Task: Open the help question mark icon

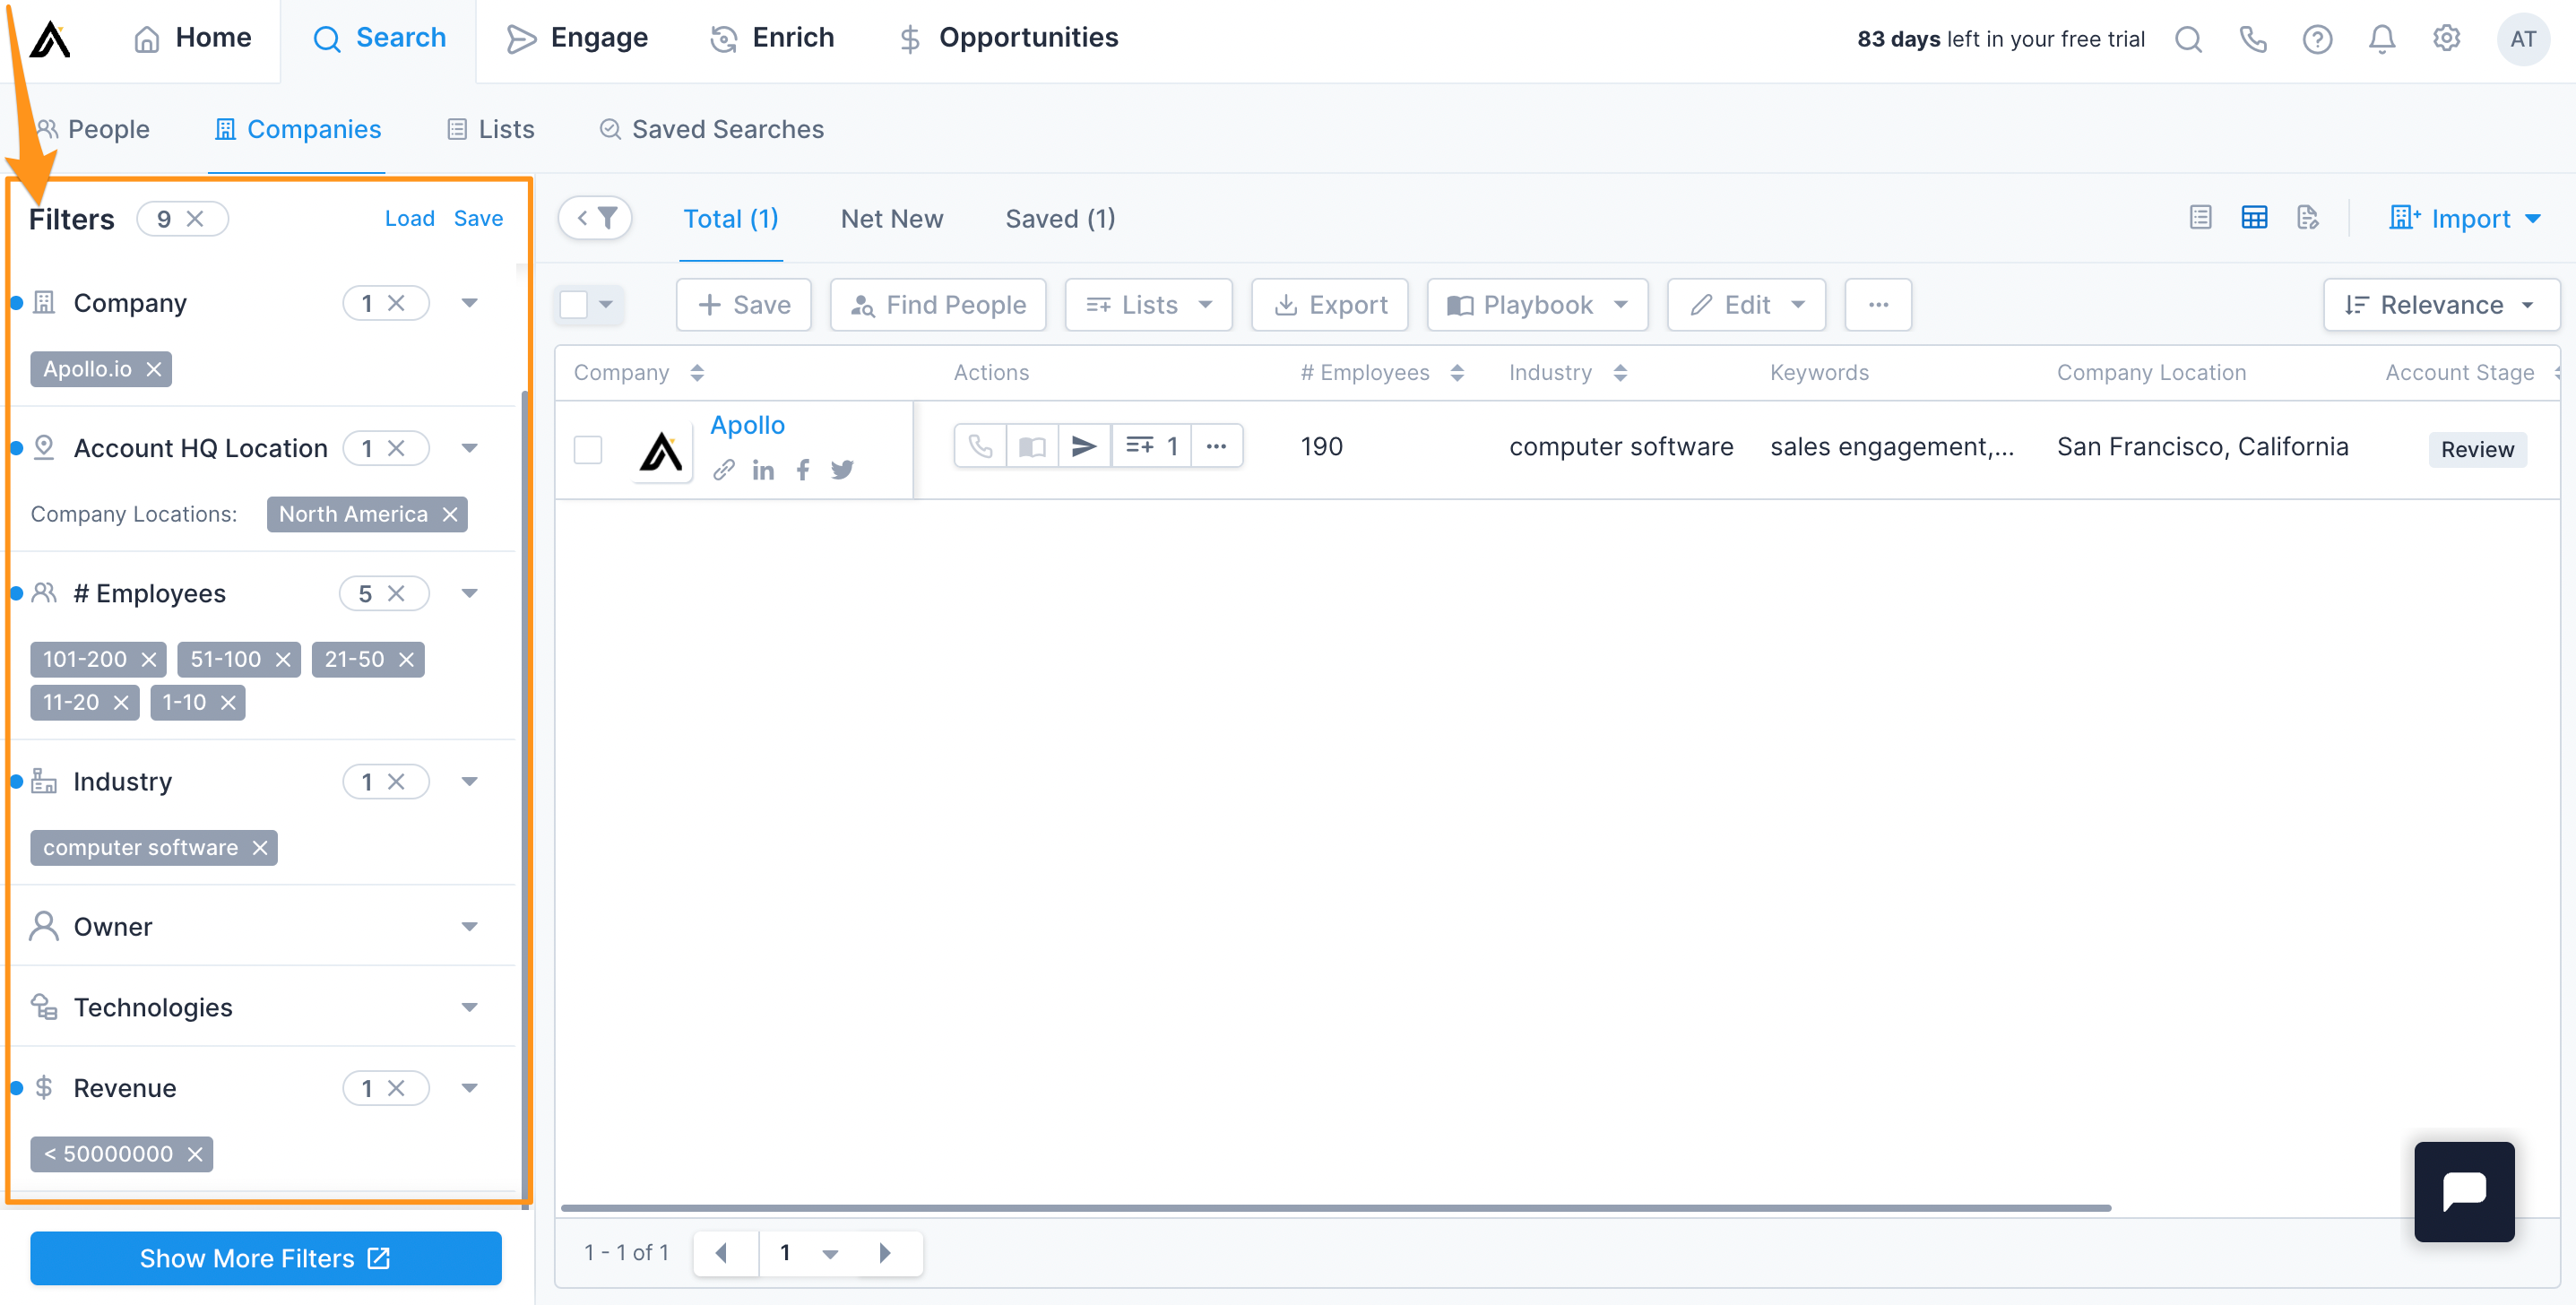Action: click(x=2317, y=39)
